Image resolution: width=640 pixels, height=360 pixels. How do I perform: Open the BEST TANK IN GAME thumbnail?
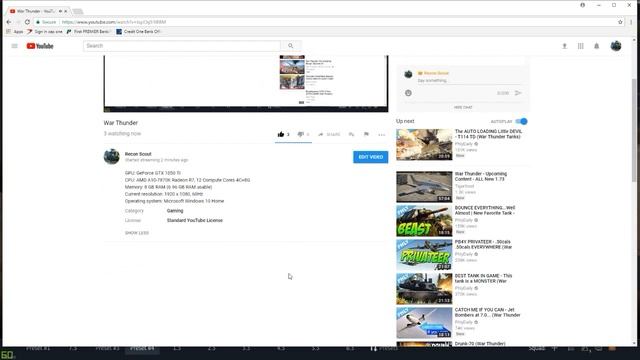point(424,289)
